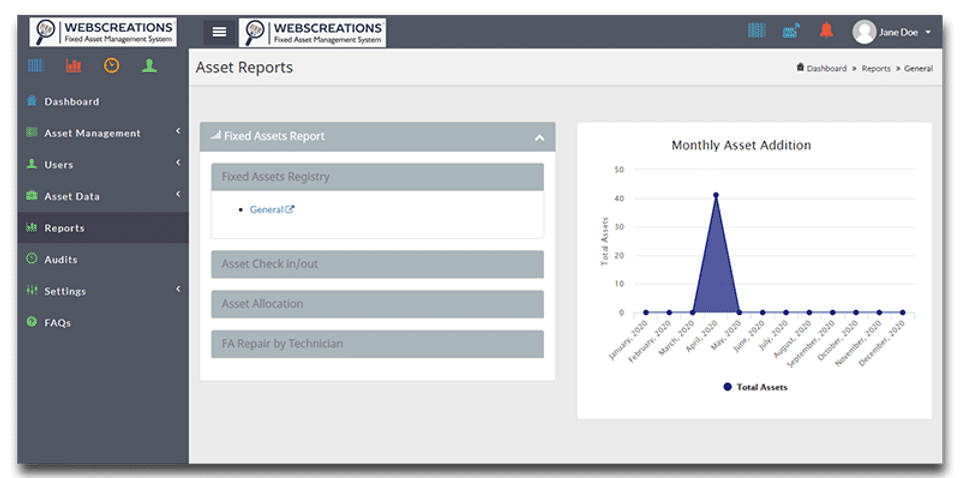
Task: Click the FAQs question mark icon
Action: 32,322
